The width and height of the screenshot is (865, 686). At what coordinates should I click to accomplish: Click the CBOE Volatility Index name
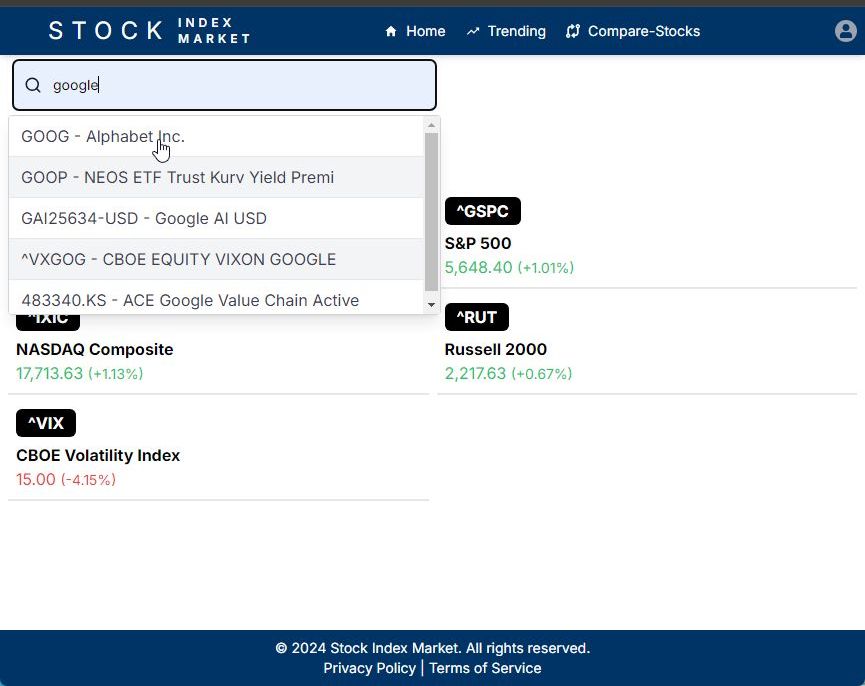pyautogui.click(x=98, y=455)
